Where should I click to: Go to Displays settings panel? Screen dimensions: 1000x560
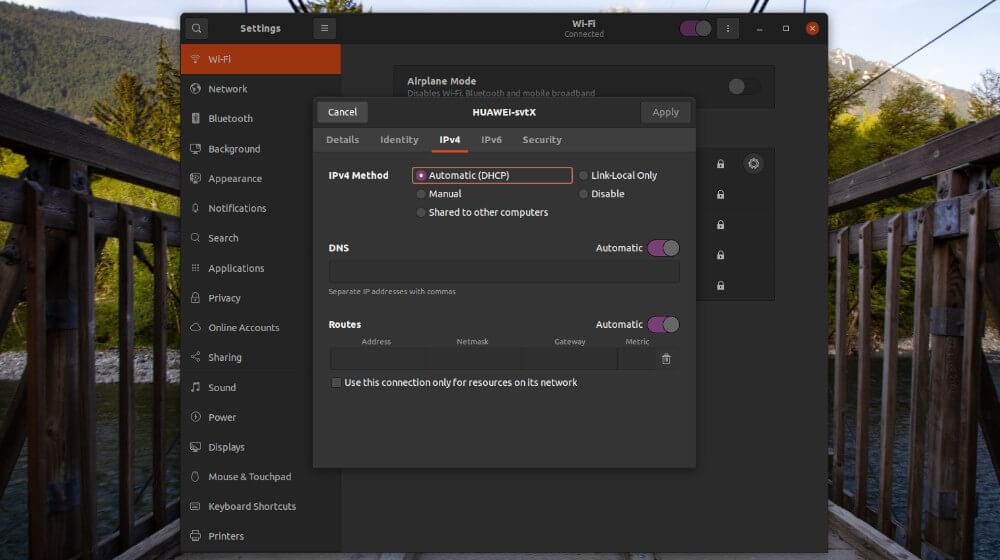click(x=226, y=447)
